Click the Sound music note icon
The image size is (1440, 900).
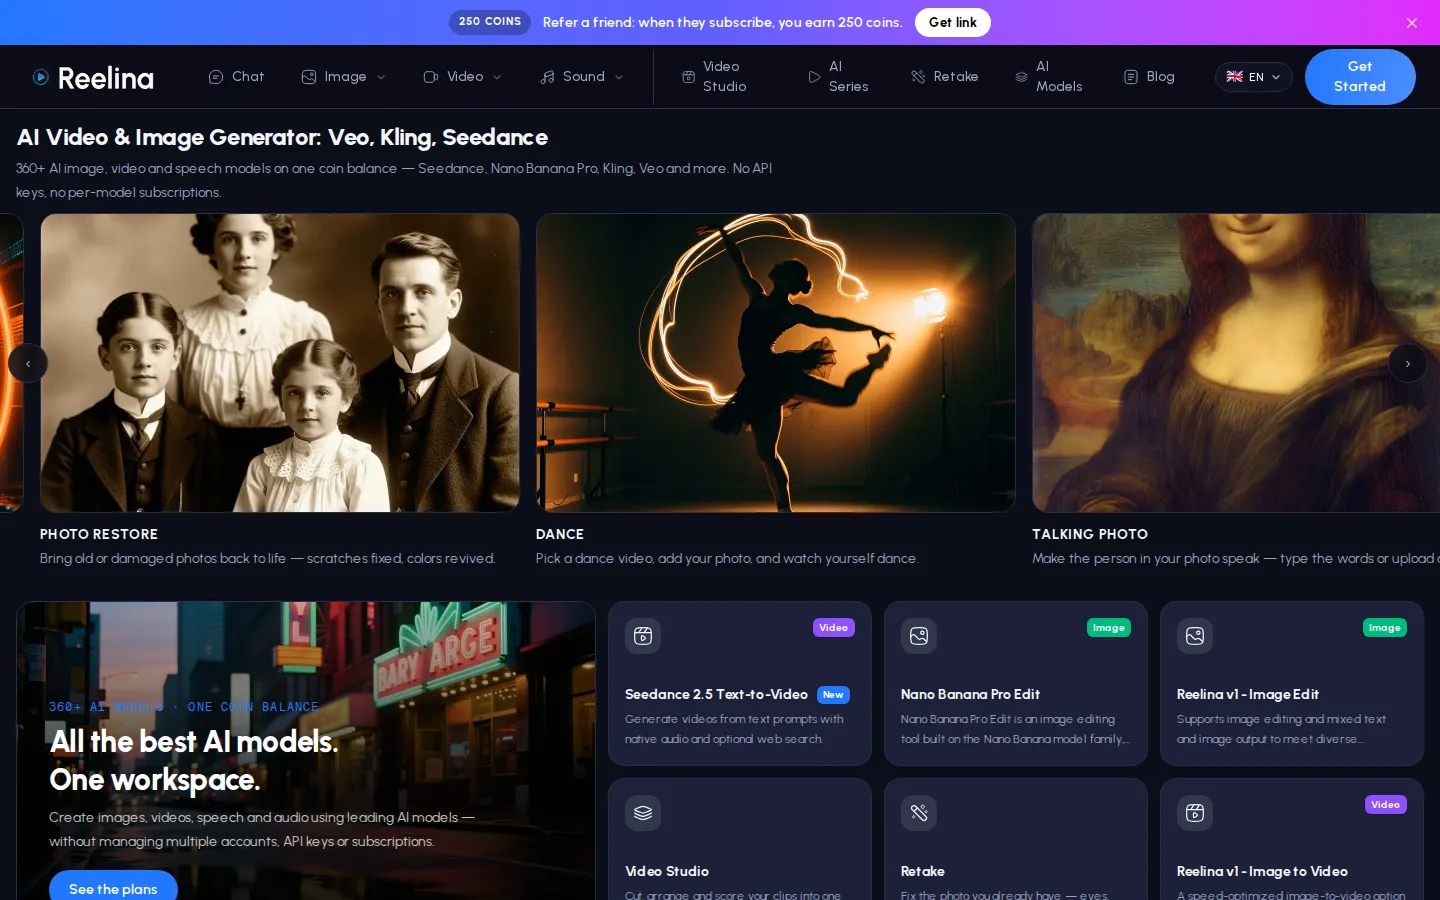point(547,77)
